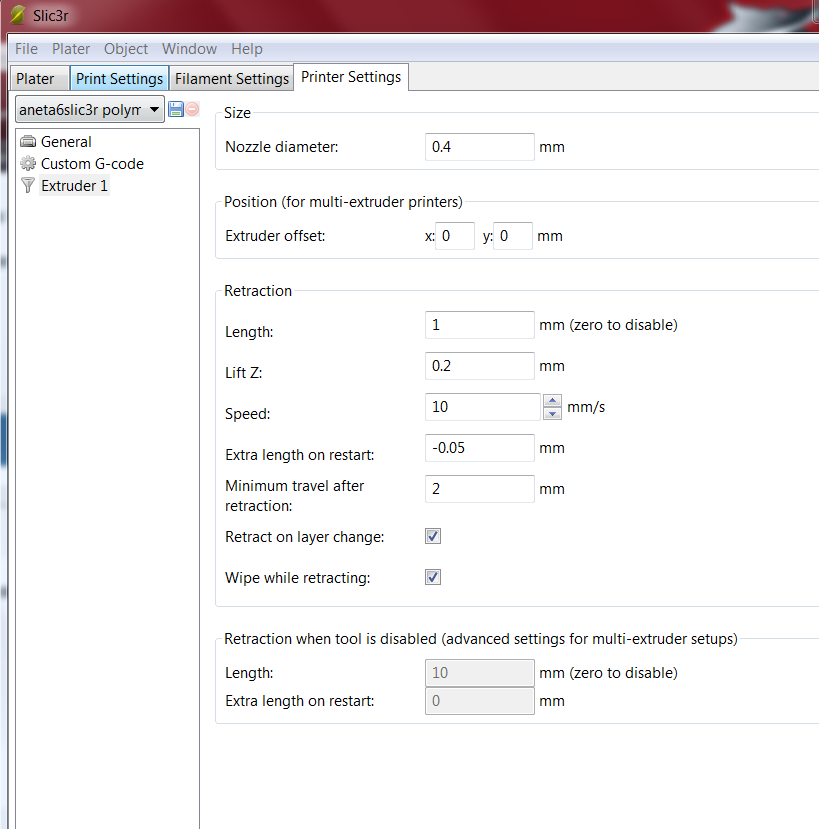Click the Retraction Length field
This screenshot has width=819, height=829.
[x=480, y=325]
